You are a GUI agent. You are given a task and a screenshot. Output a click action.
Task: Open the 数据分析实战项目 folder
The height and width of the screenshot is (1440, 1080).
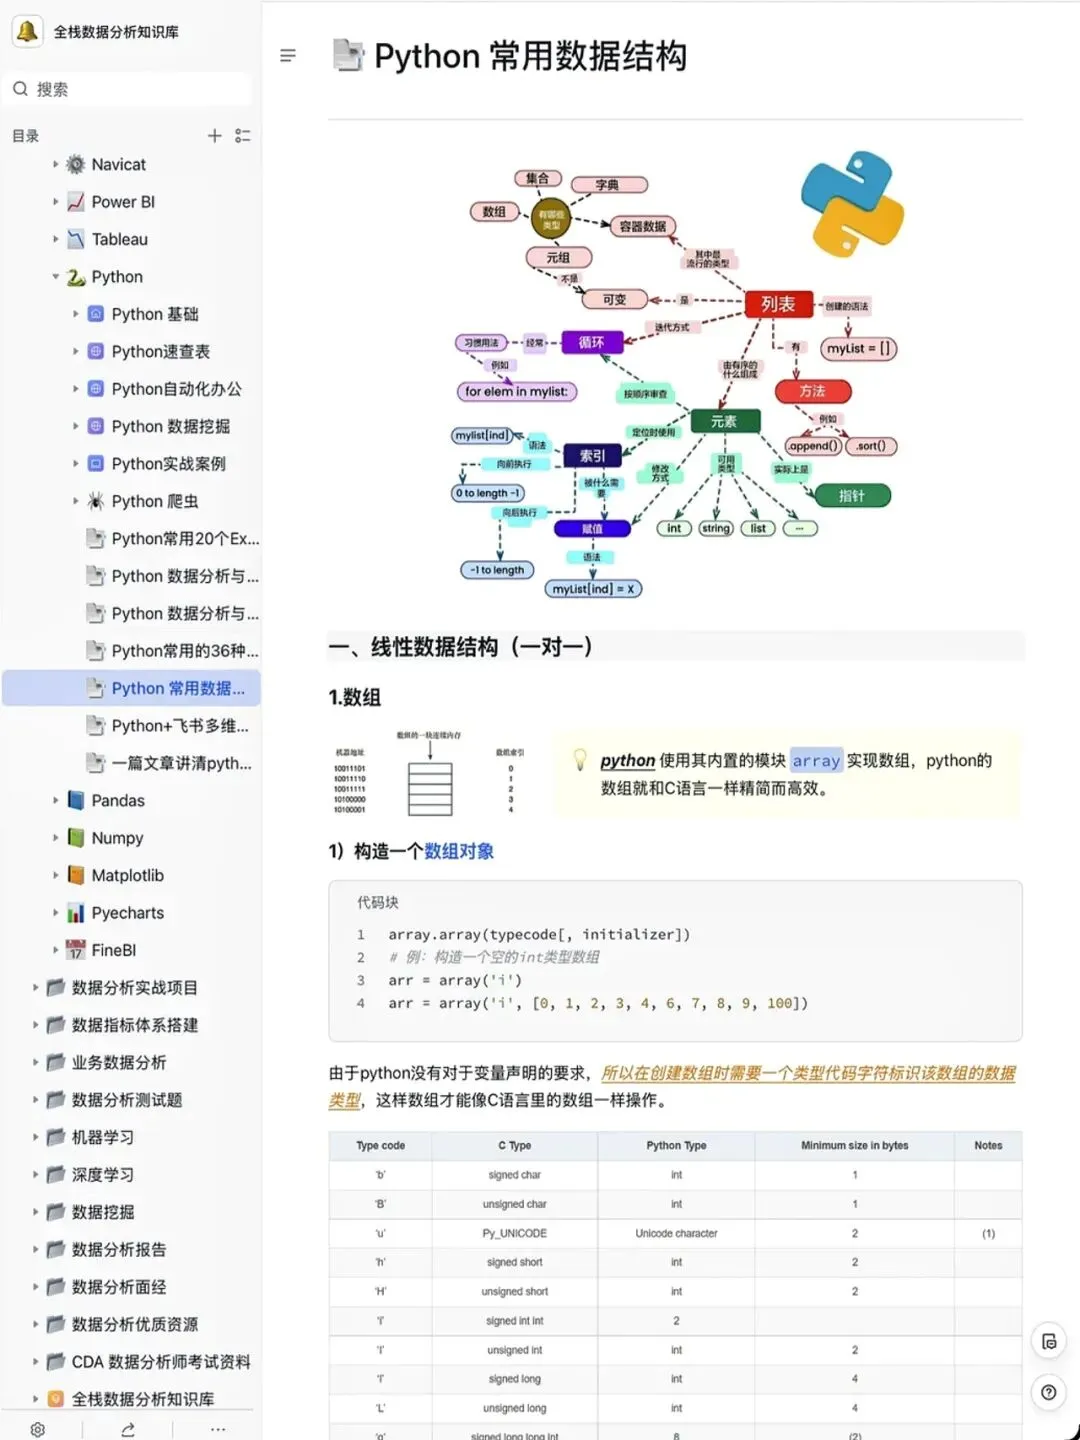134,988
